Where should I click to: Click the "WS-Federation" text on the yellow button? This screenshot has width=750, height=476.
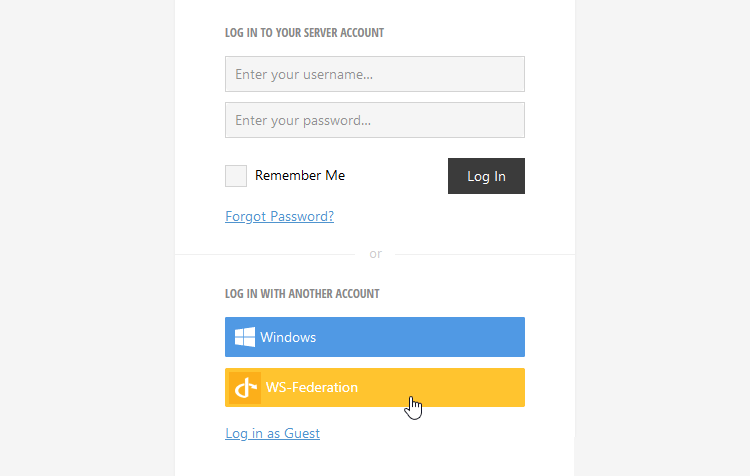point(312,387)
